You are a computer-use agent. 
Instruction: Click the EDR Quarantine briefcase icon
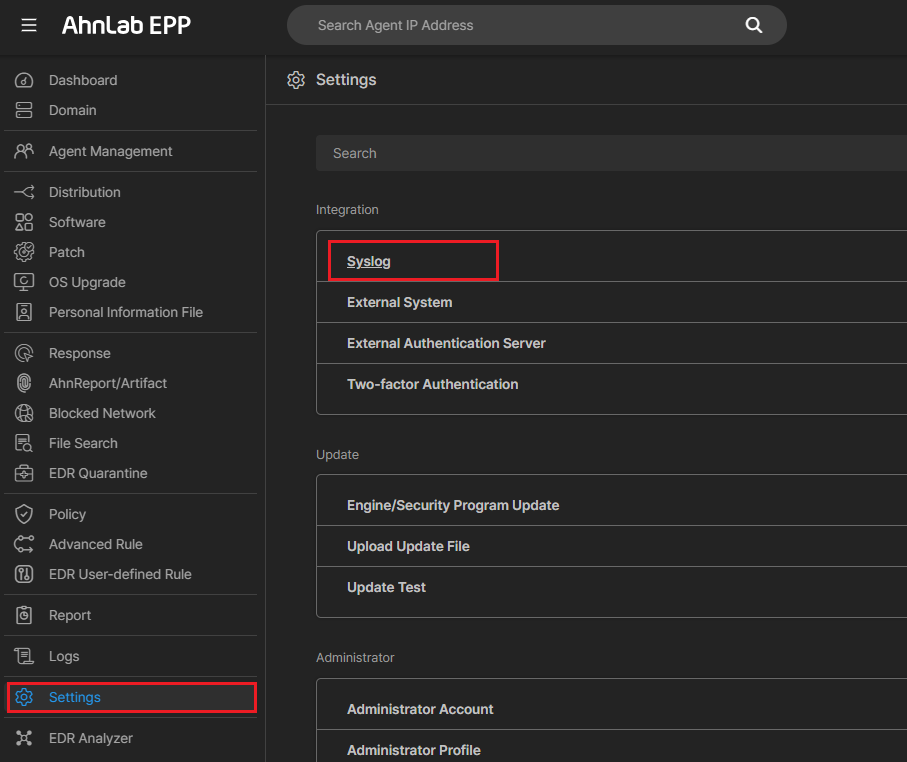[24, 473]
